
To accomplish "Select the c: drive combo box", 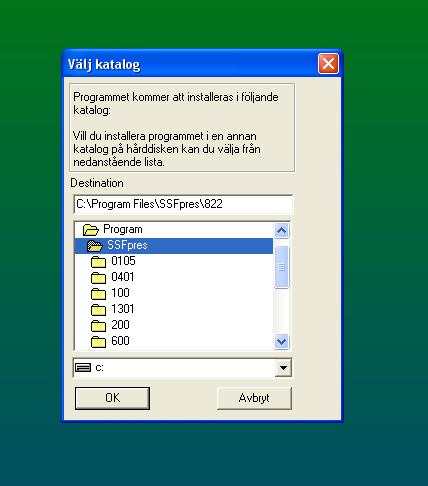I will (x=182, y=368).
